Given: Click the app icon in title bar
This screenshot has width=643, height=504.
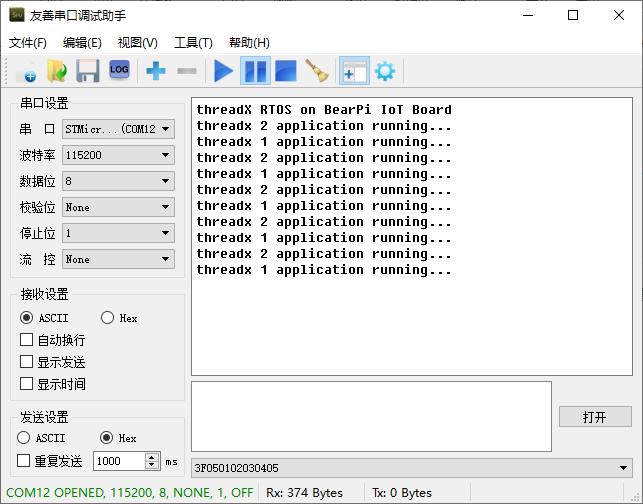Looking at the screenshot, I should pos(17,15).
